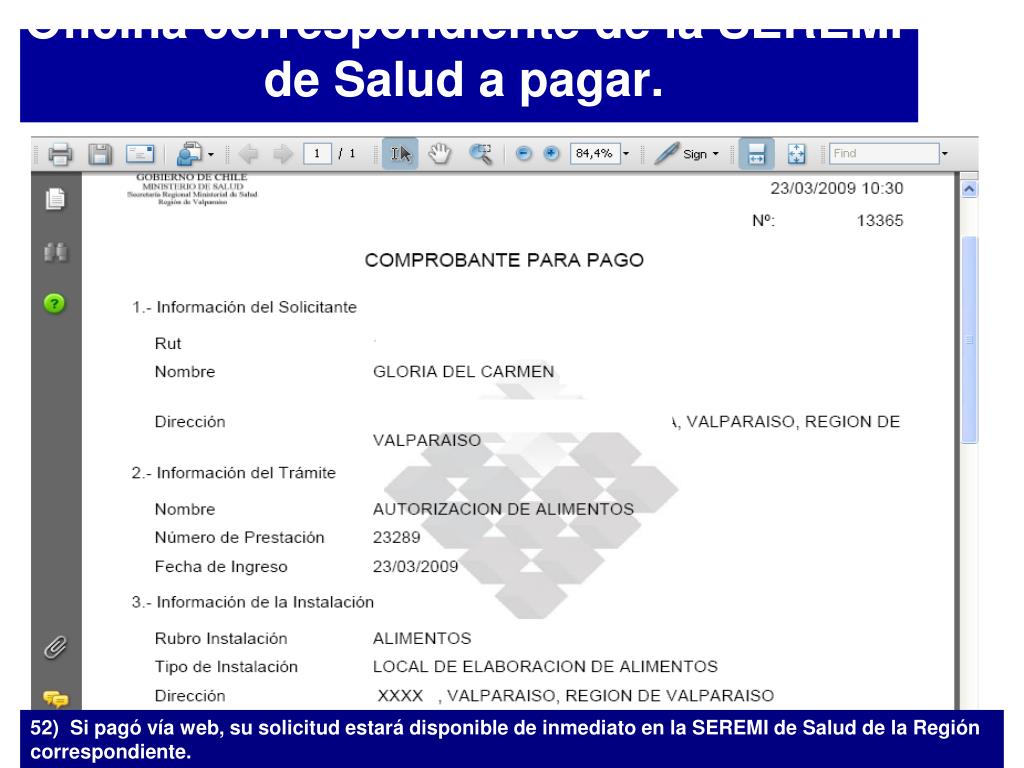1024x768 pixels.
Task: Open the zoom percentage dropdown arrow
Action: coord(626,154)
